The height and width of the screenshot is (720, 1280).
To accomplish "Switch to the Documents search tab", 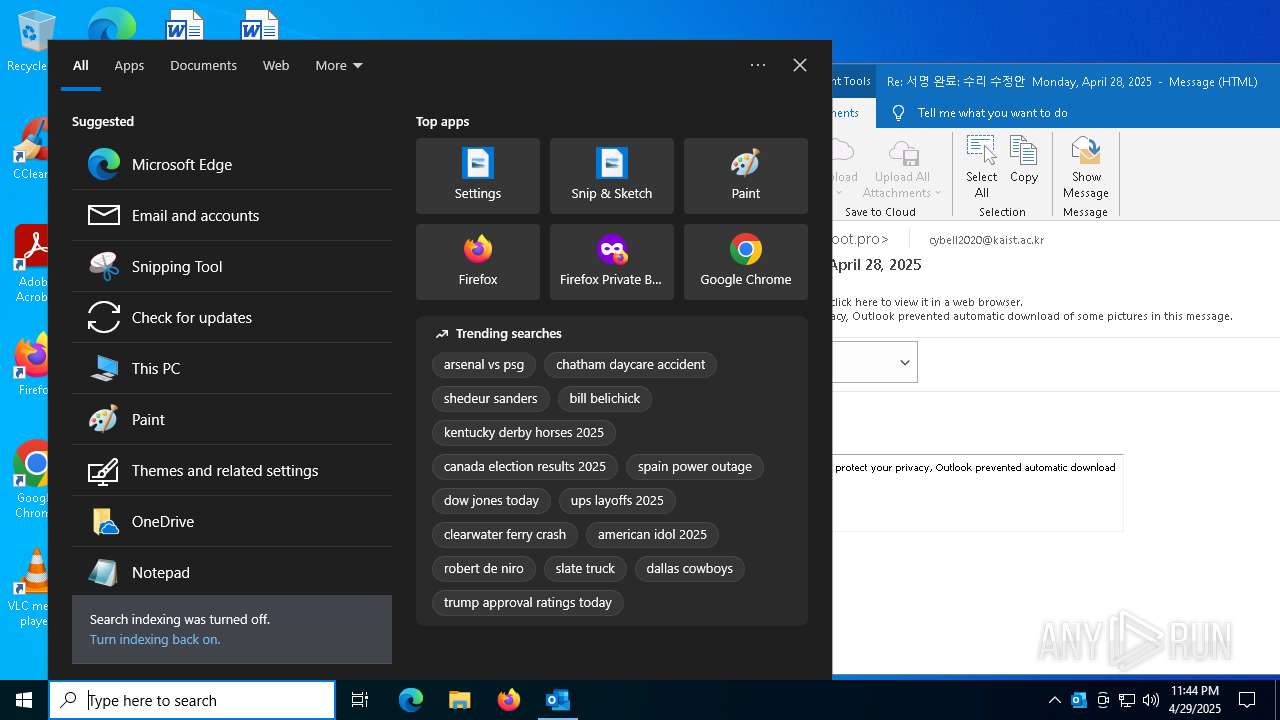I will (x=203, y=65).
